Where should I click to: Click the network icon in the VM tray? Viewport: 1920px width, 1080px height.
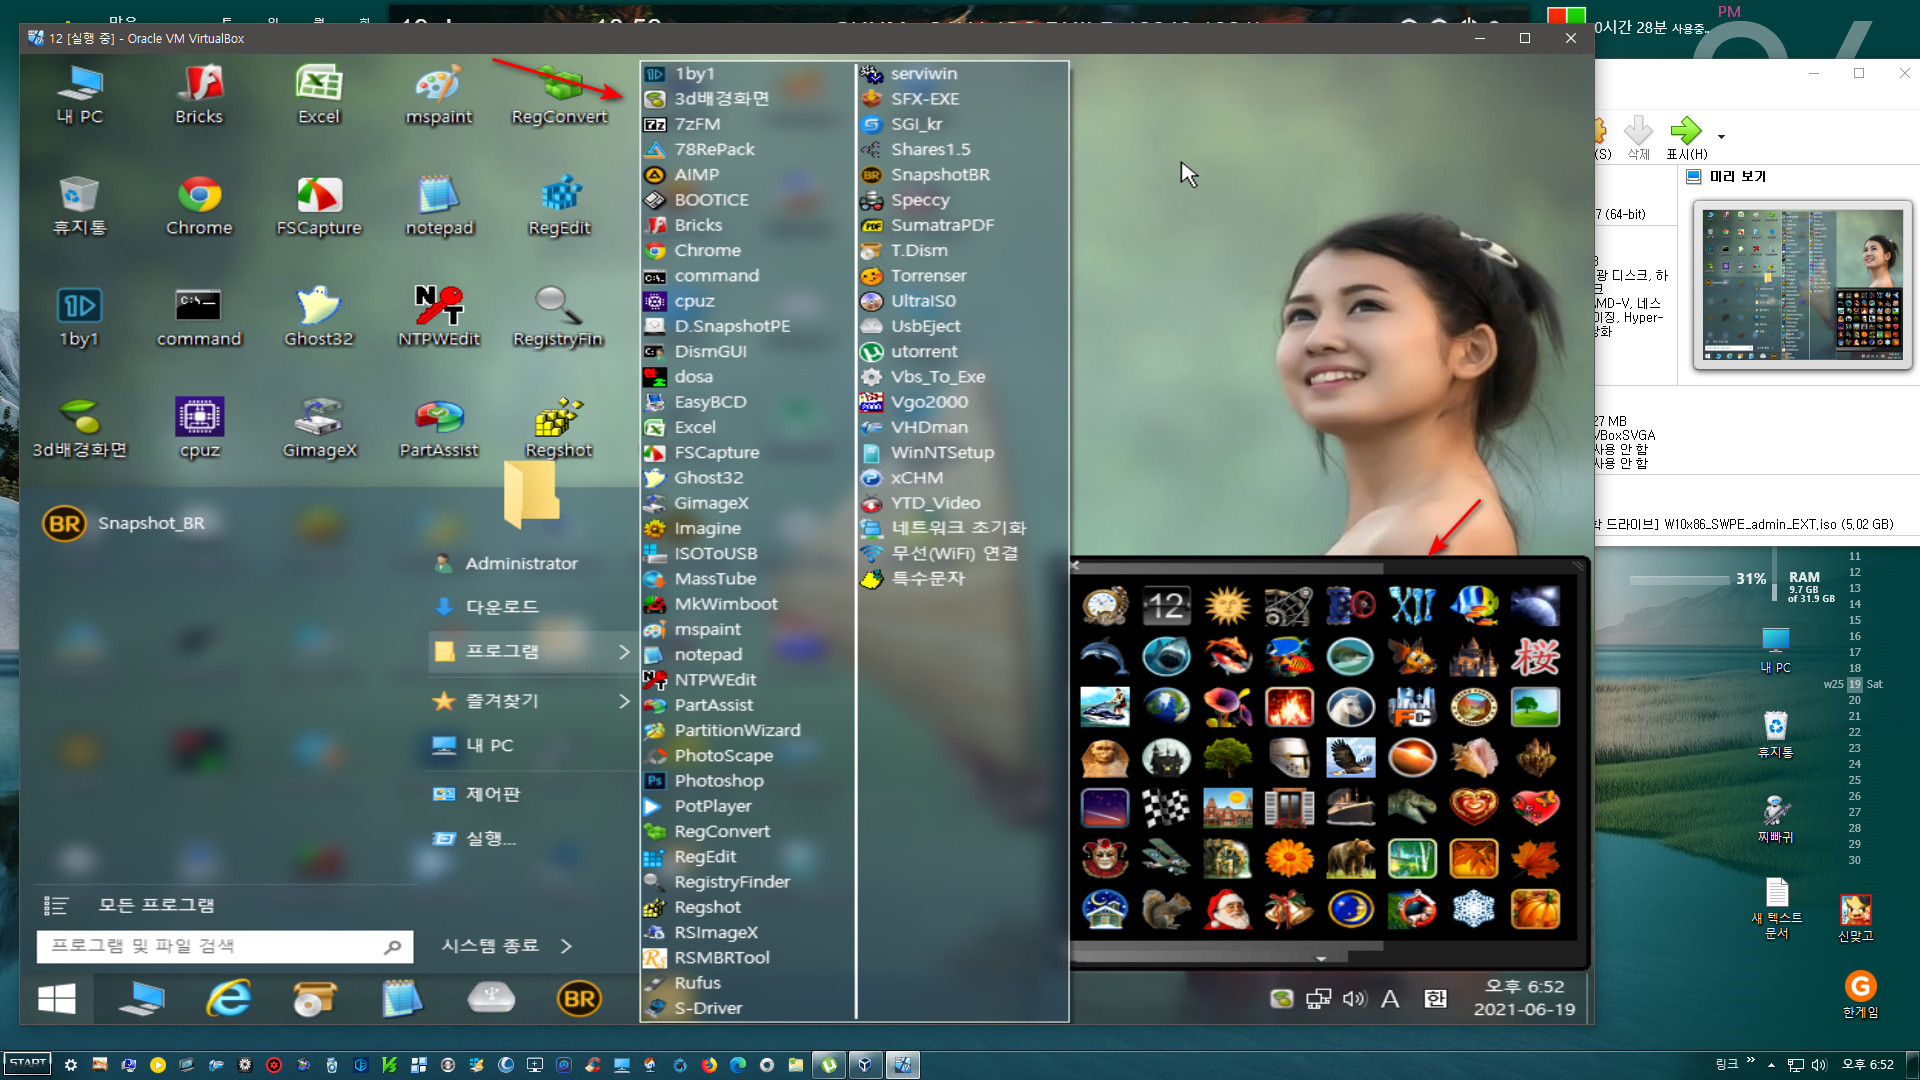point(1318,998)
